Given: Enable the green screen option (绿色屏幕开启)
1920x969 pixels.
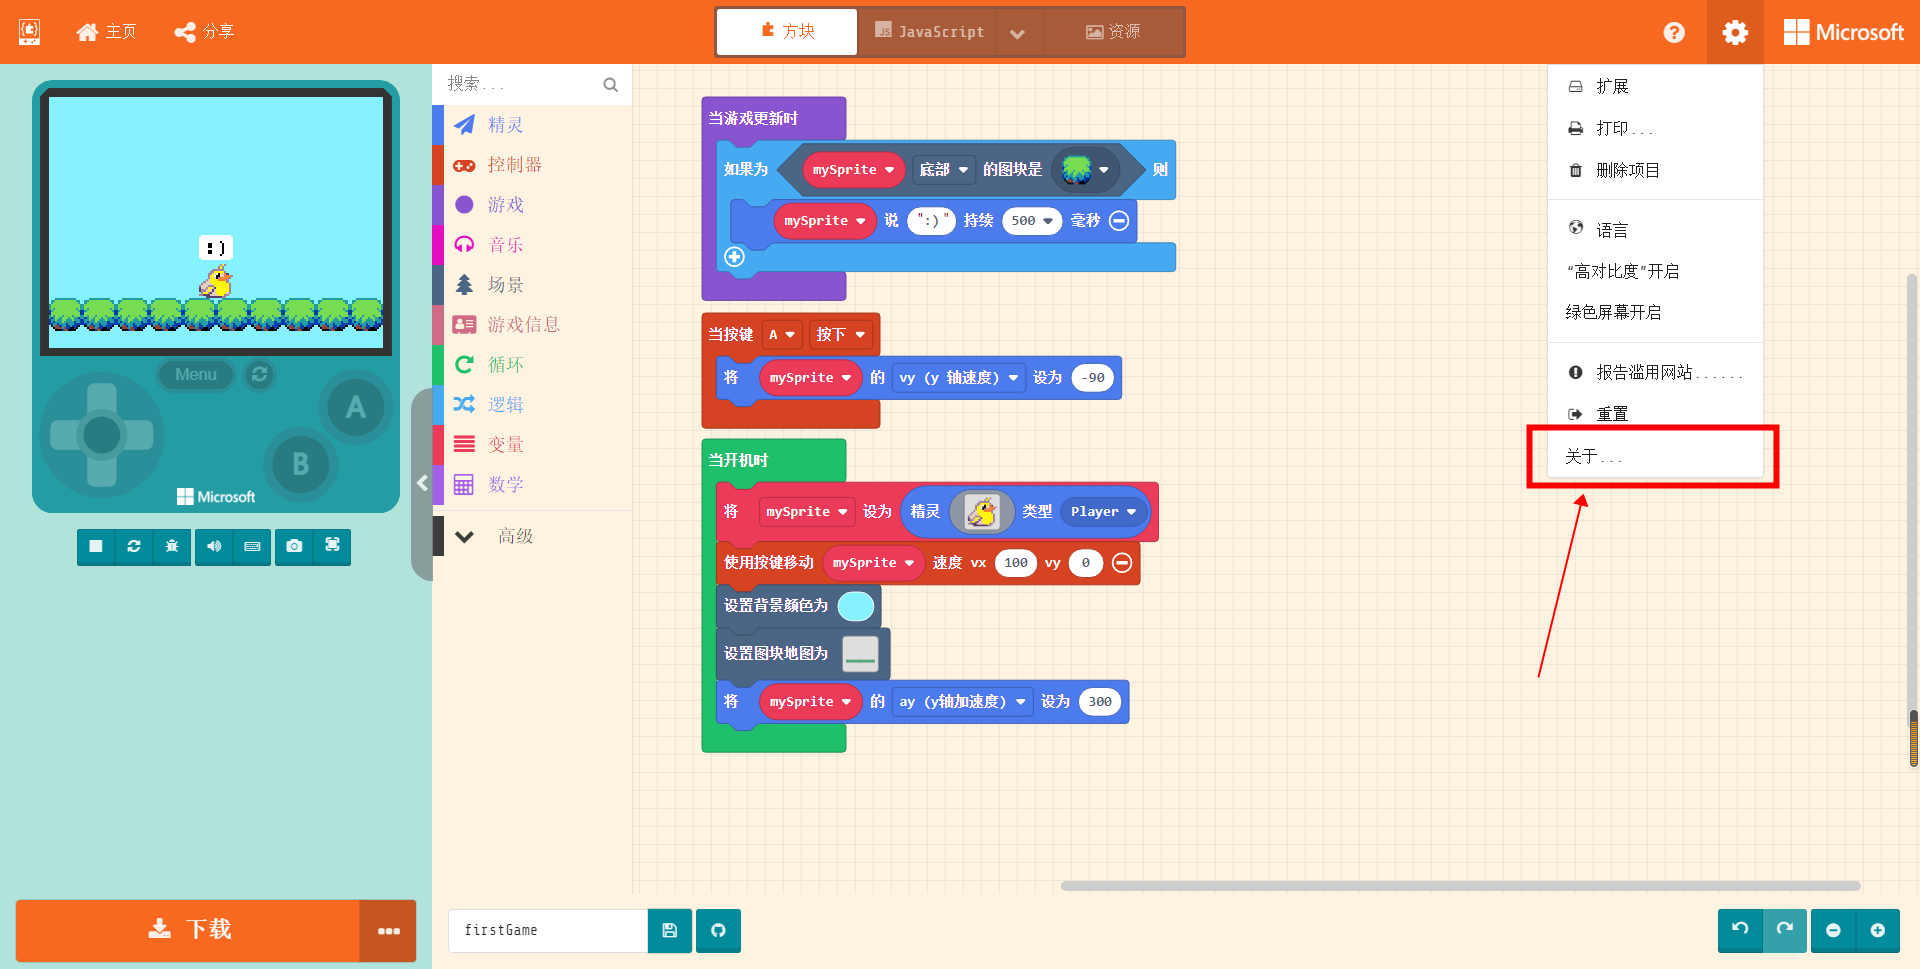Looking at the screenshot, I should pyautogui.click(x=1613, y=312).
